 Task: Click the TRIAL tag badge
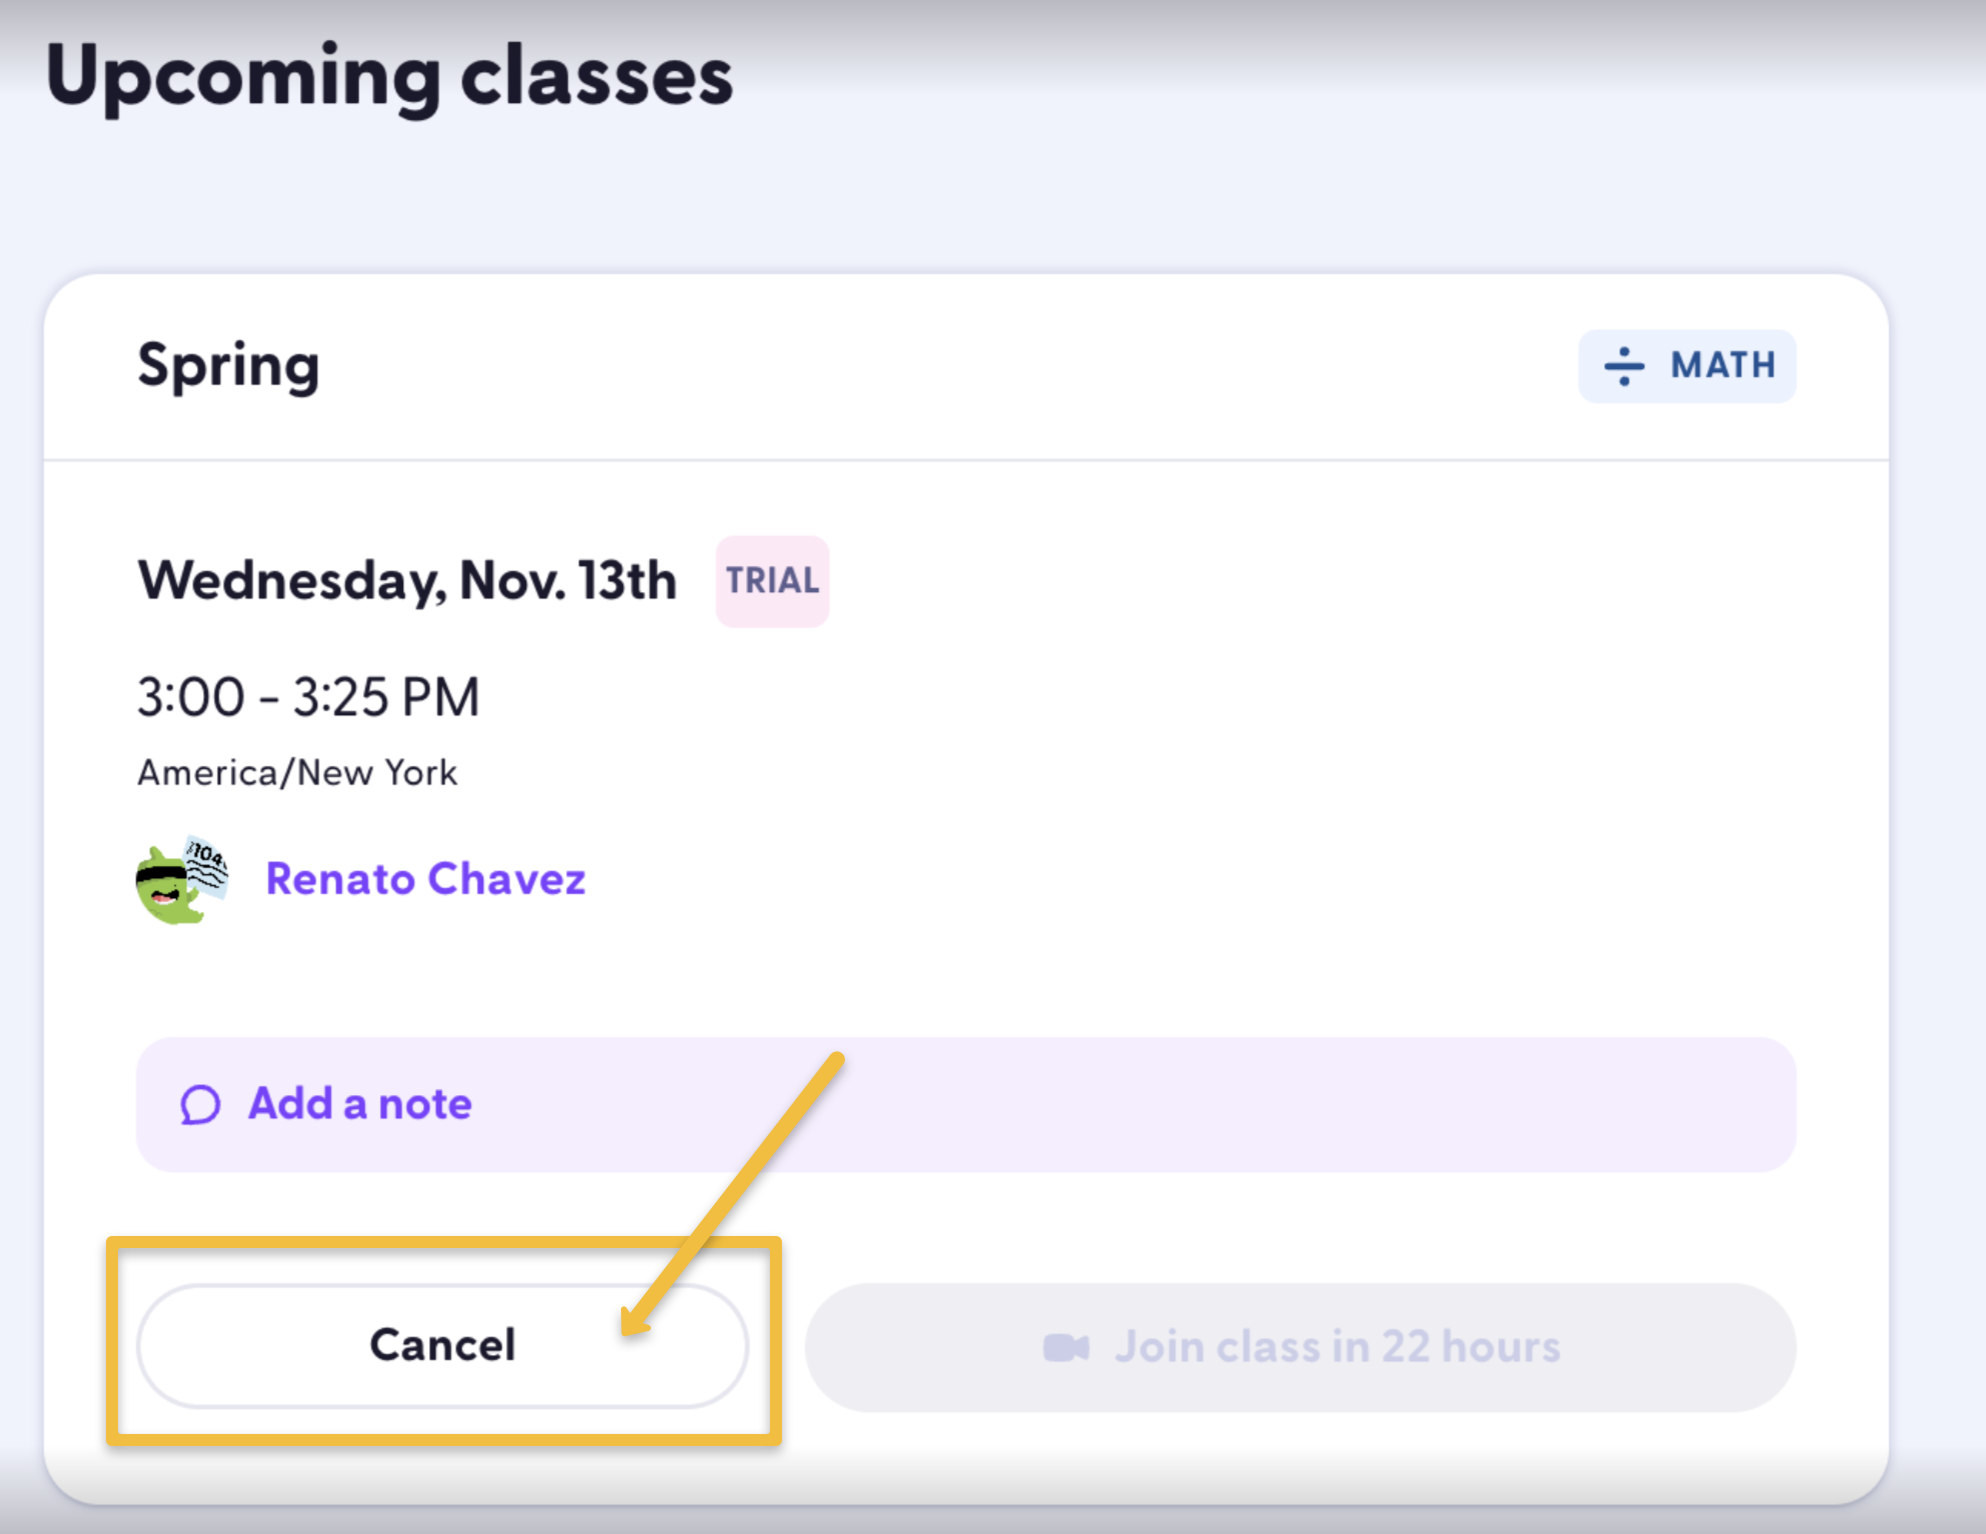pos(772,581)
